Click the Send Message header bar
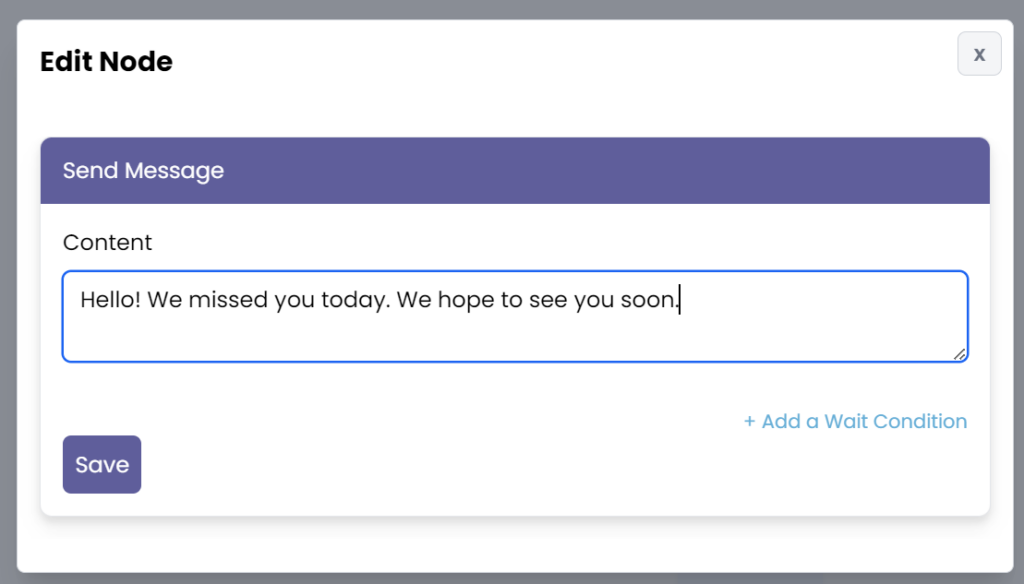The width and height of the screenshot is (1024, 584). (514, 171)
